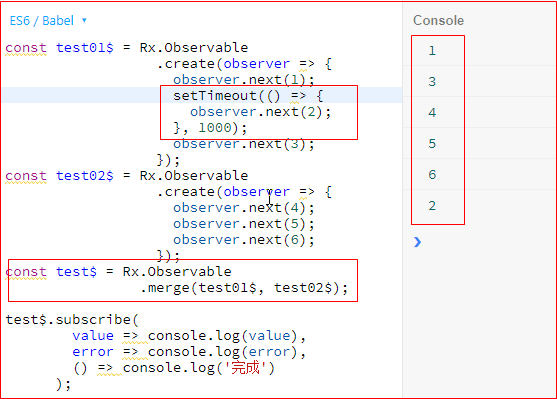The width and height of the screenshot is (557, 399).
Task: Click the const test$ = Rx.Observable line
Action: point(118,272)
